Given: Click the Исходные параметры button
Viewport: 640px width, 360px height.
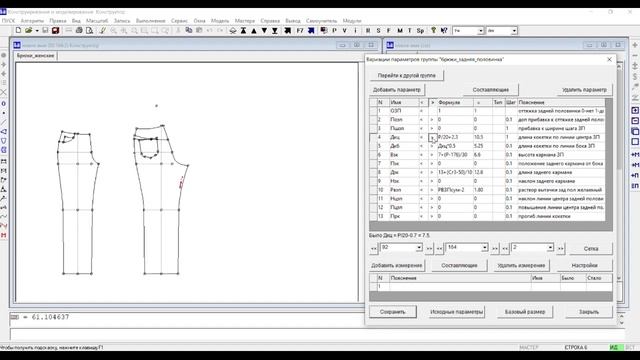Looking at the screenshot, I should point(457,312).
